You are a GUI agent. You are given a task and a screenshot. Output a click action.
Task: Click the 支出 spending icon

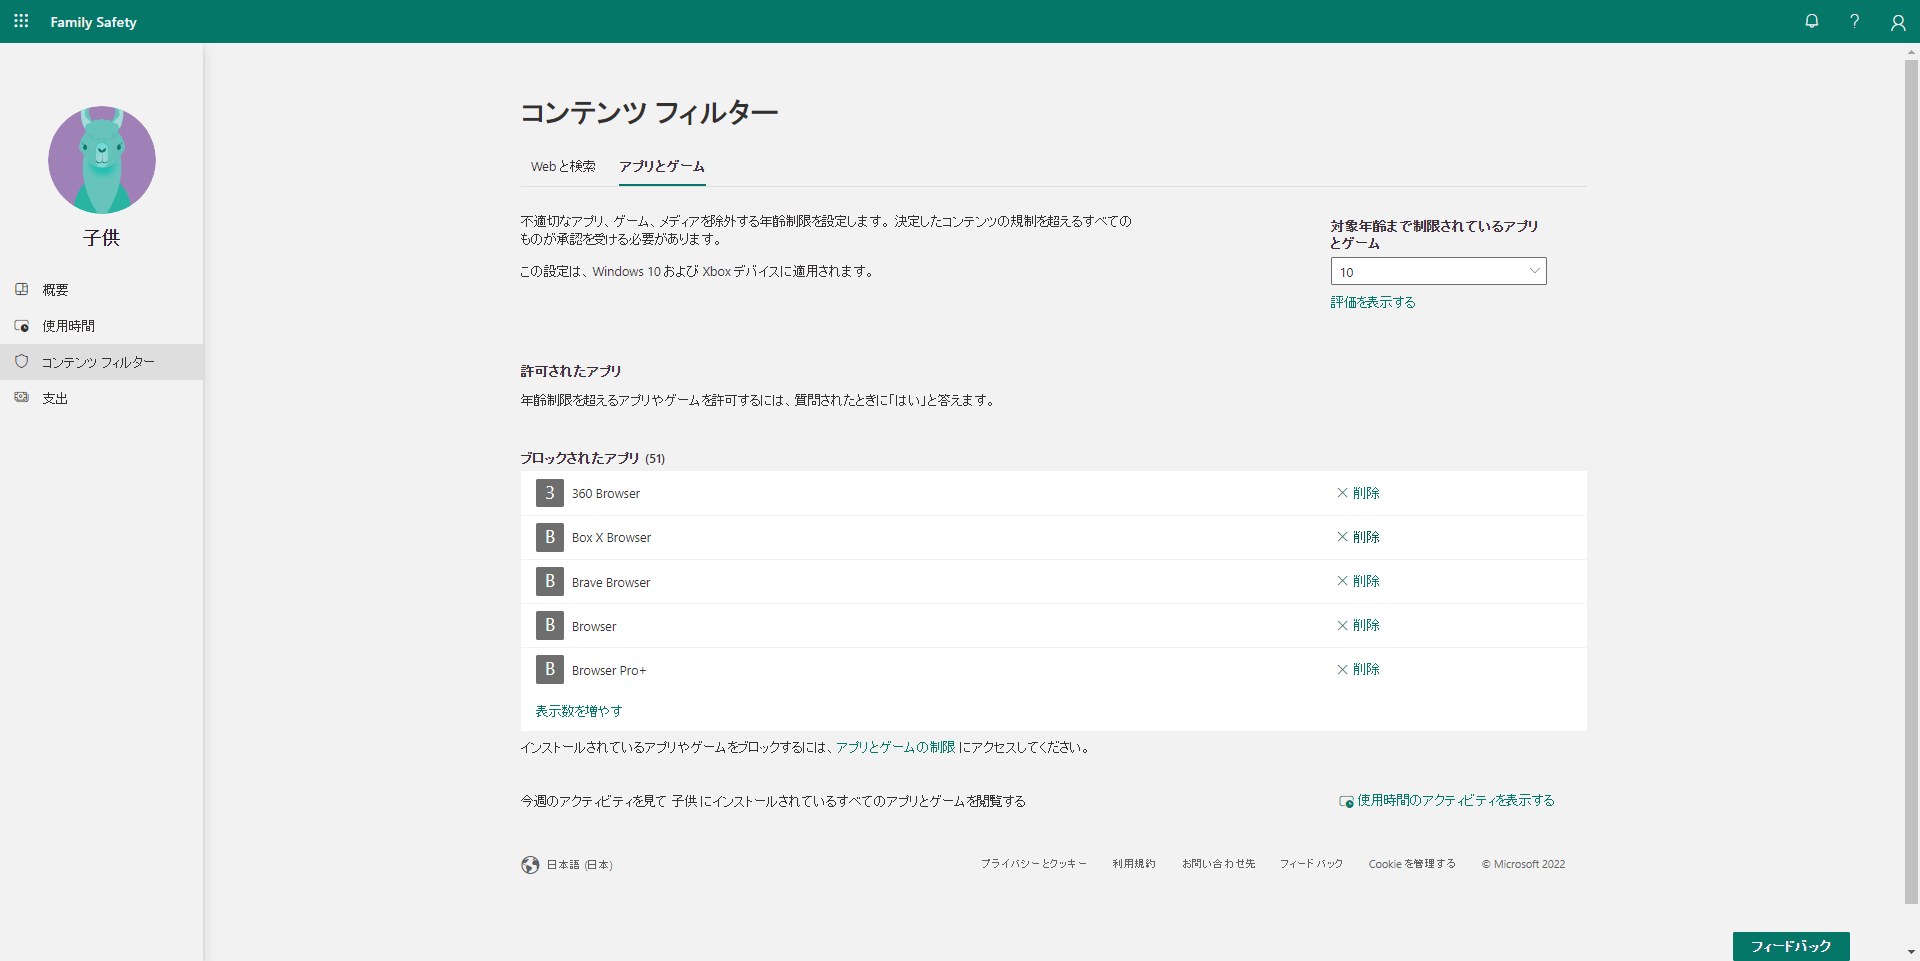(x=21, y=397)
